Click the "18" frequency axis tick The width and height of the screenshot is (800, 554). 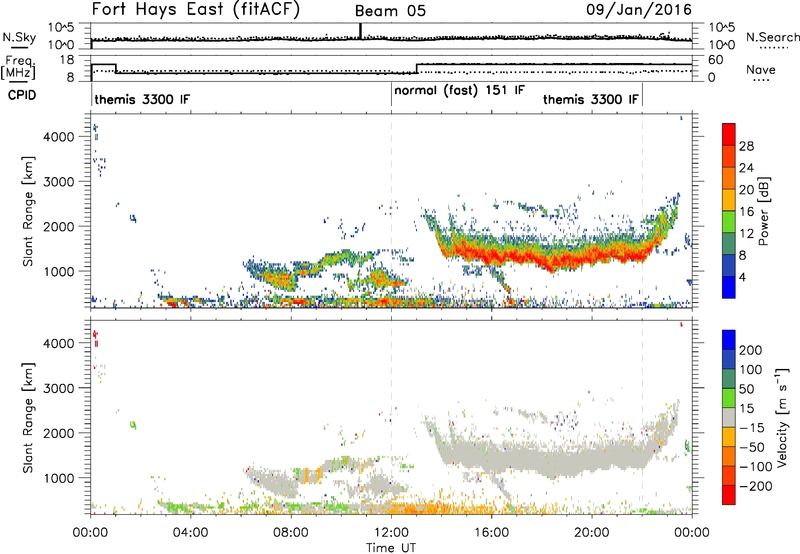[67, 60]
